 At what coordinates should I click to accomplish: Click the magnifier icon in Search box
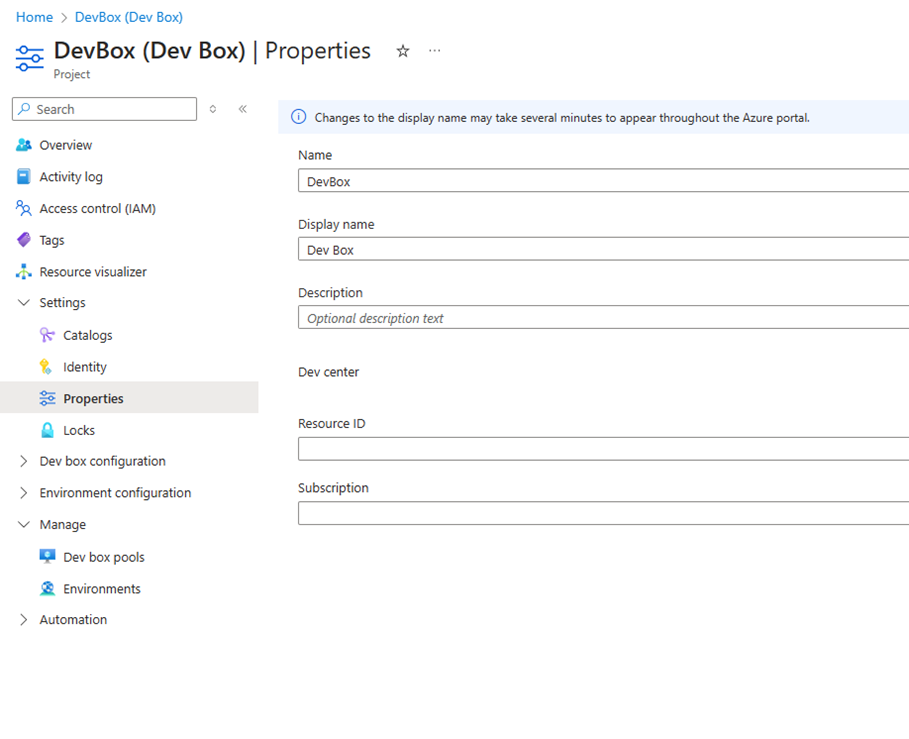tap(24, 109)
